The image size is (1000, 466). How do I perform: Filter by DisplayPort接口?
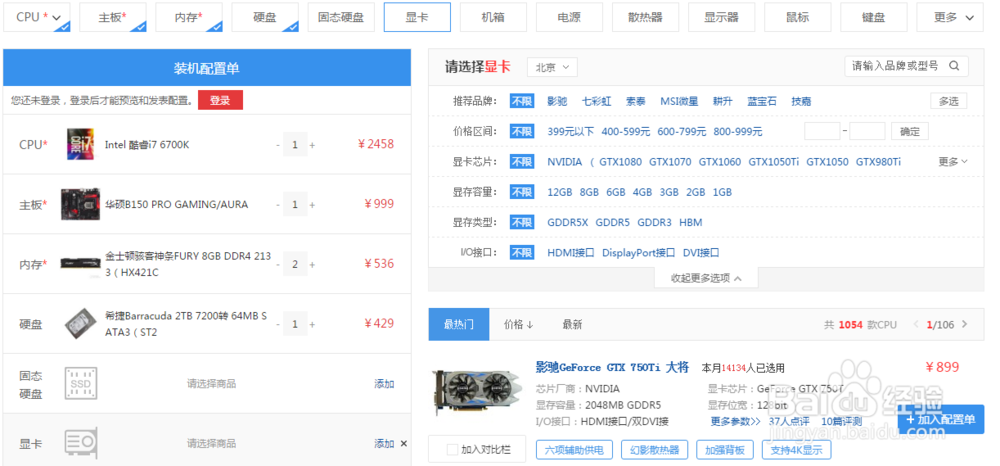638,252
